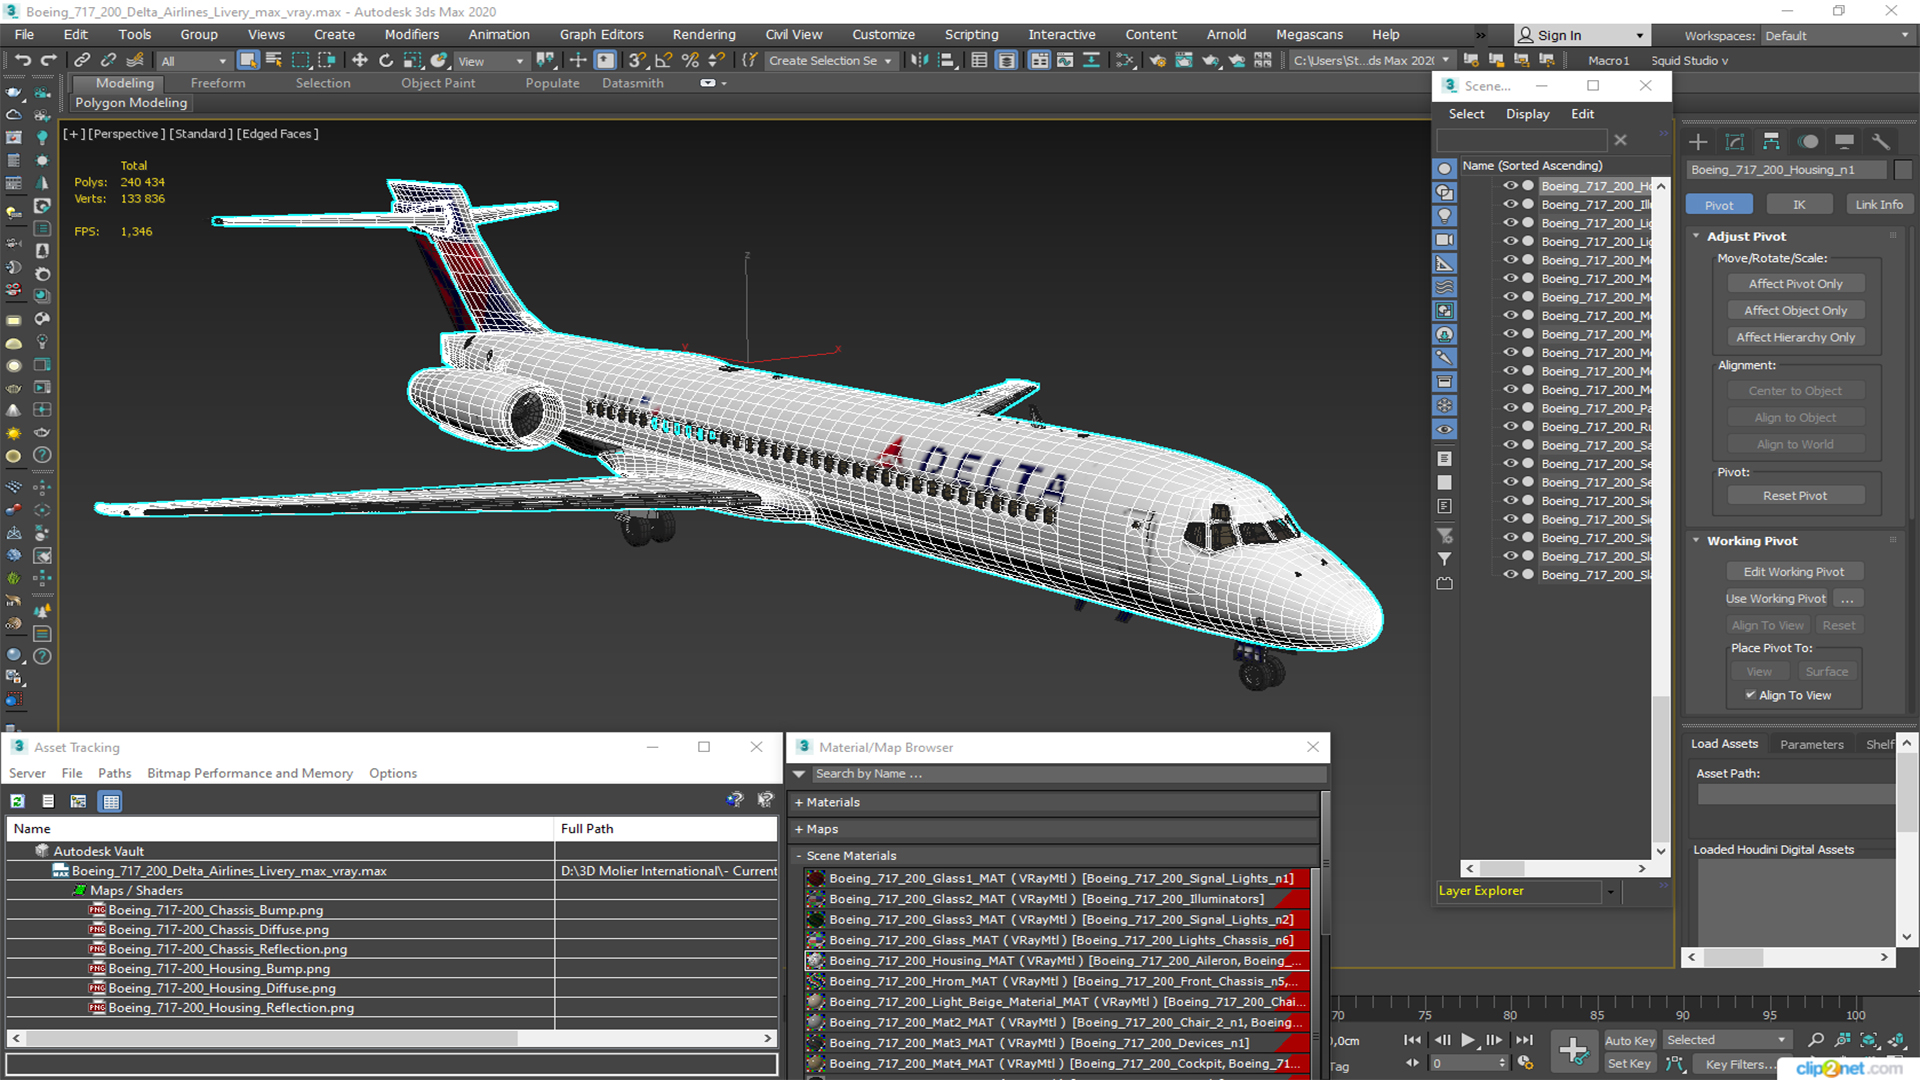Open the Modifiers menu
1920x1080 pixels.
(411, 34)
